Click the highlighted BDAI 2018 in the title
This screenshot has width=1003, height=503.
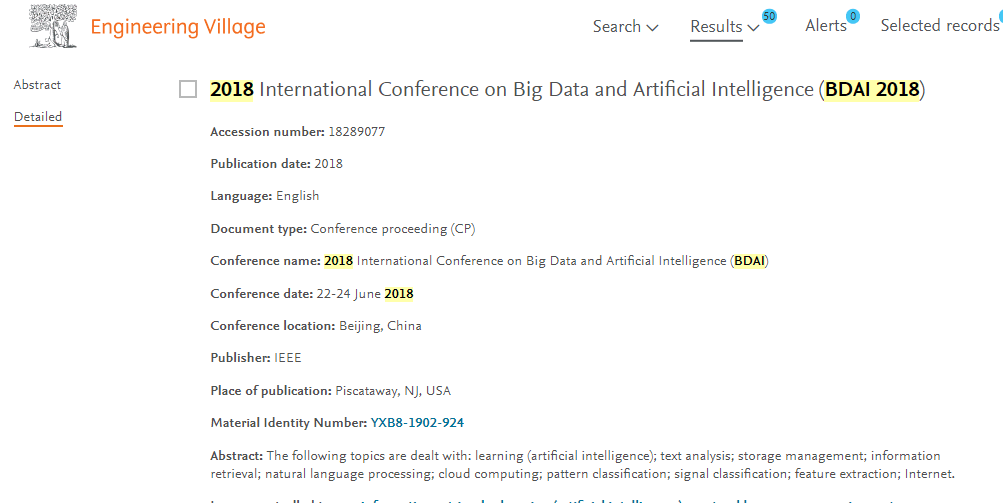tap(872, 90)
